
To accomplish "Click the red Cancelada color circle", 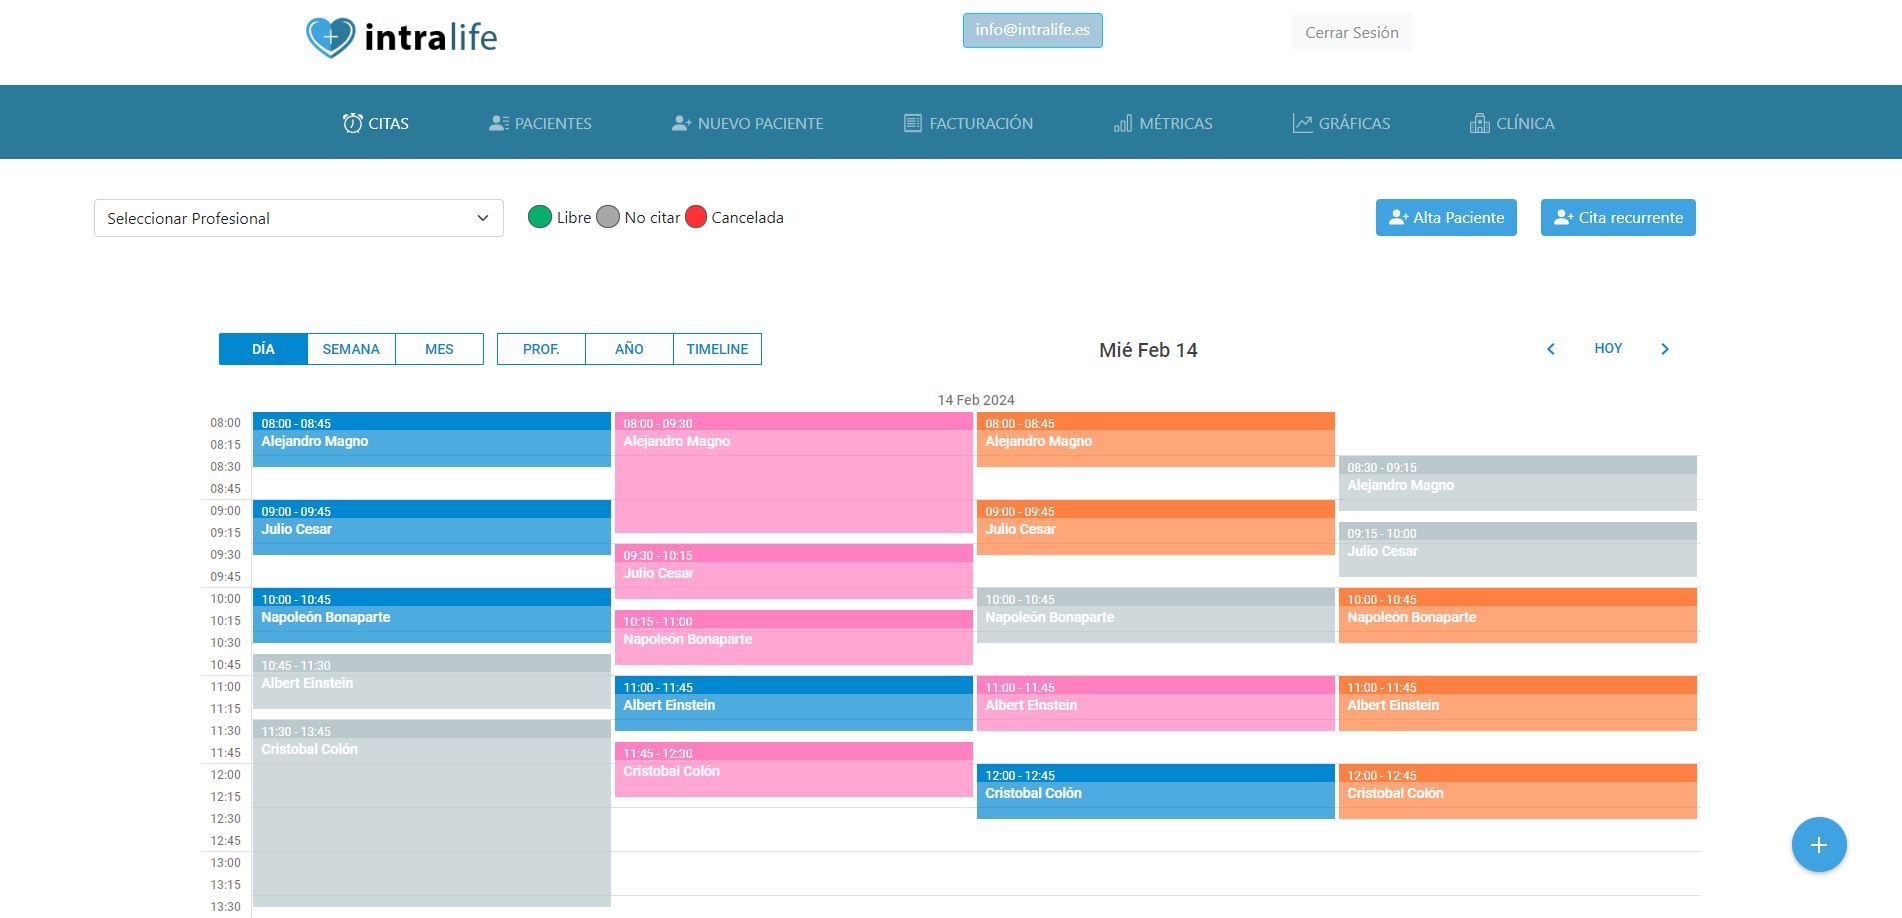I will pyautogui.click(x=696, y=217).
